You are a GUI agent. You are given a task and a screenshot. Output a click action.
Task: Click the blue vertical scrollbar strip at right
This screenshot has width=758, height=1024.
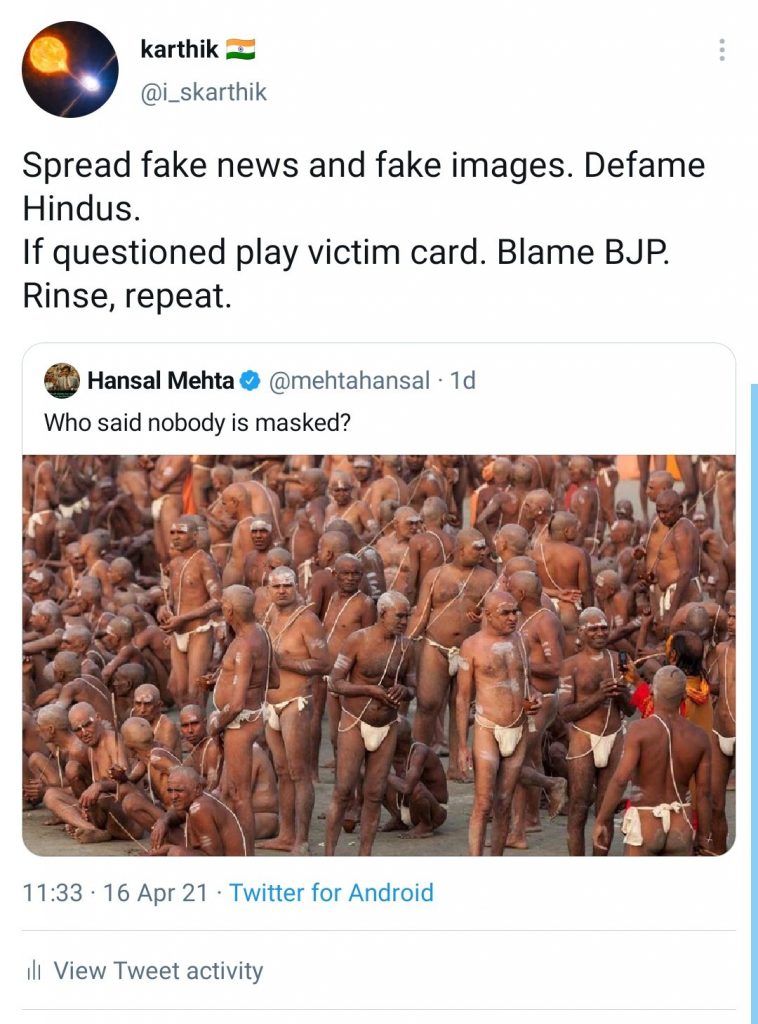click(x=754, y=700)
